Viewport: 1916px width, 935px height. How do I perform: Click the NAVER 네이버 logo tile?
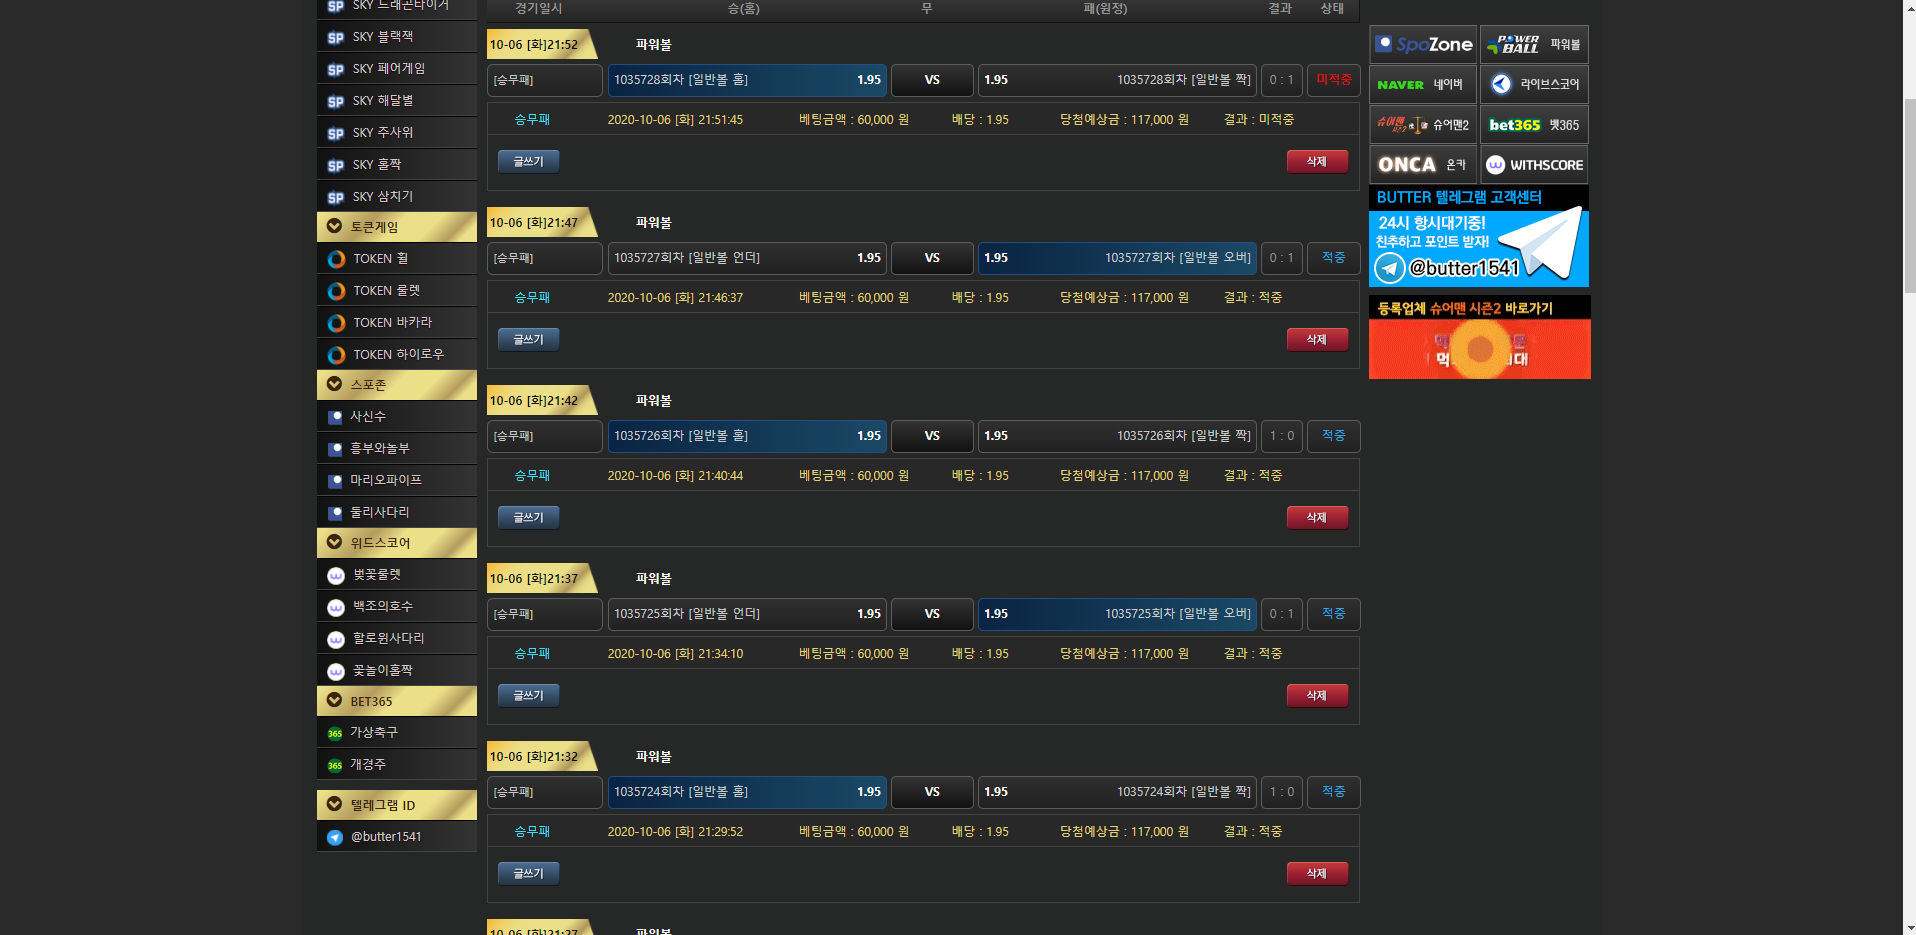coord(1422,85)
